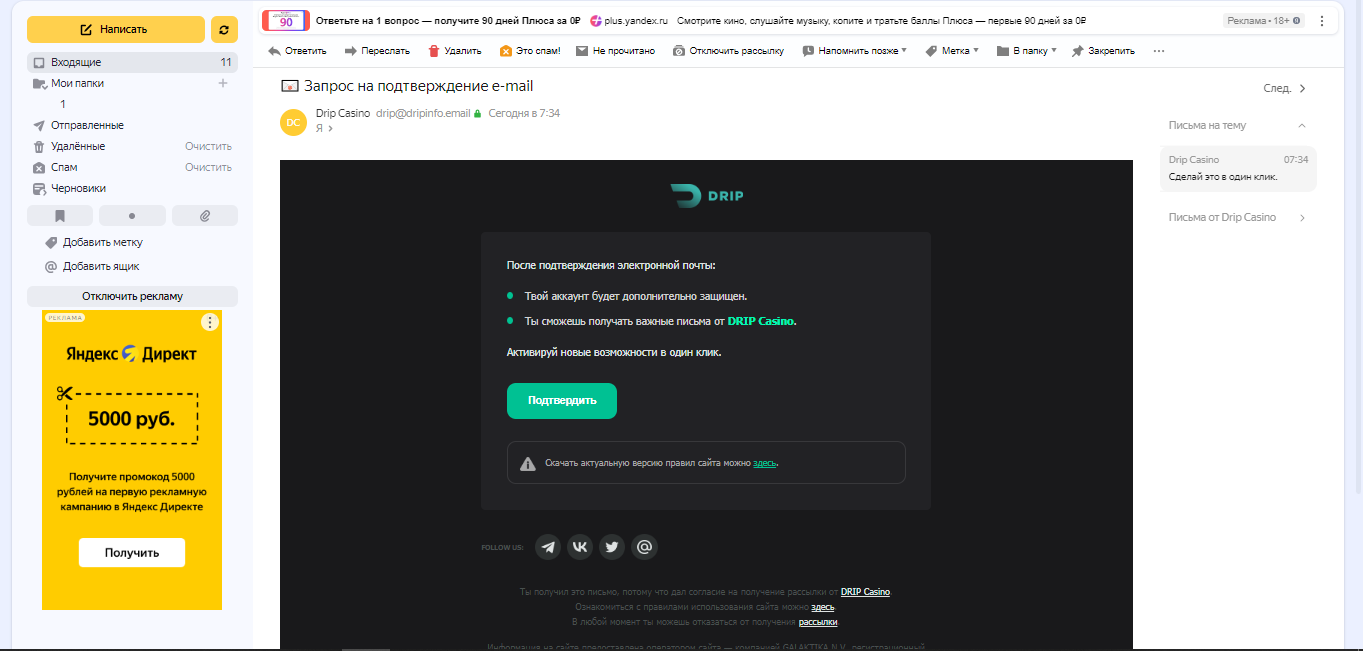Open the Напомнить позже dropdown

click(854, 51)
